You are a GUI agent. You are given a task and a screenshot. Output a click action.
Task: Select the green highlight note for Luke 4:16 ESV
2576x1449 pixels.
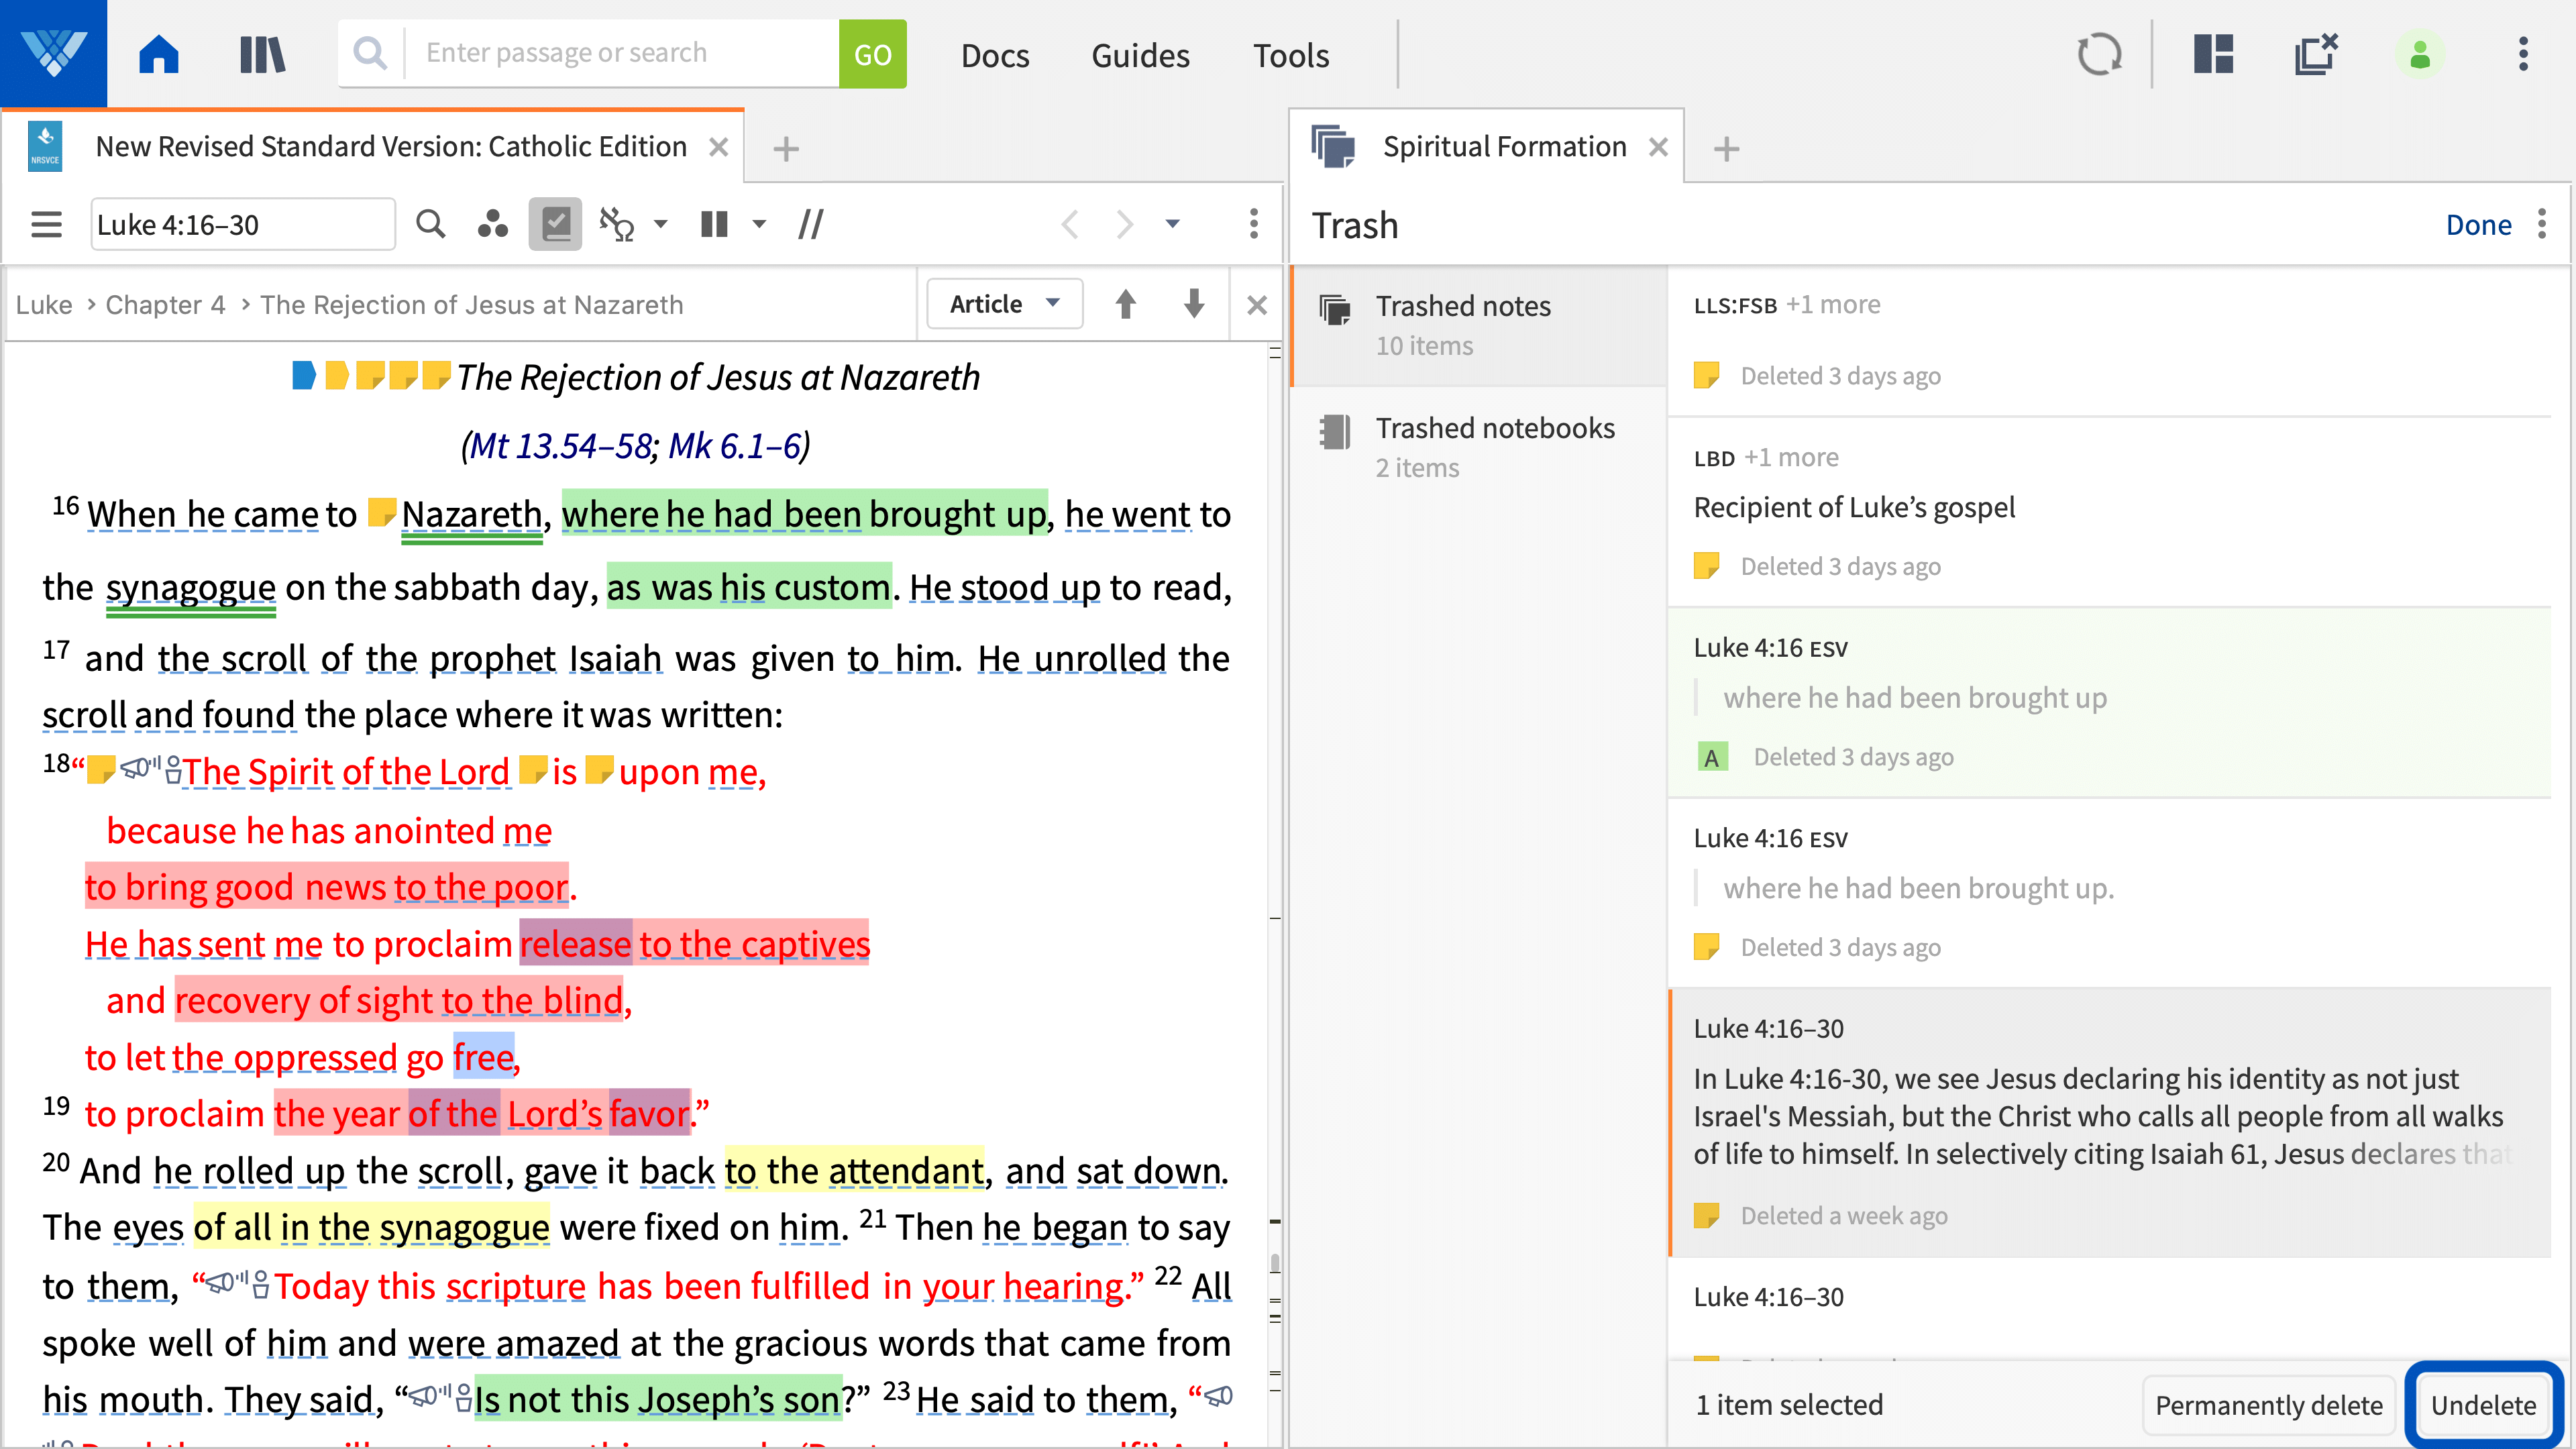point(2110,702)
